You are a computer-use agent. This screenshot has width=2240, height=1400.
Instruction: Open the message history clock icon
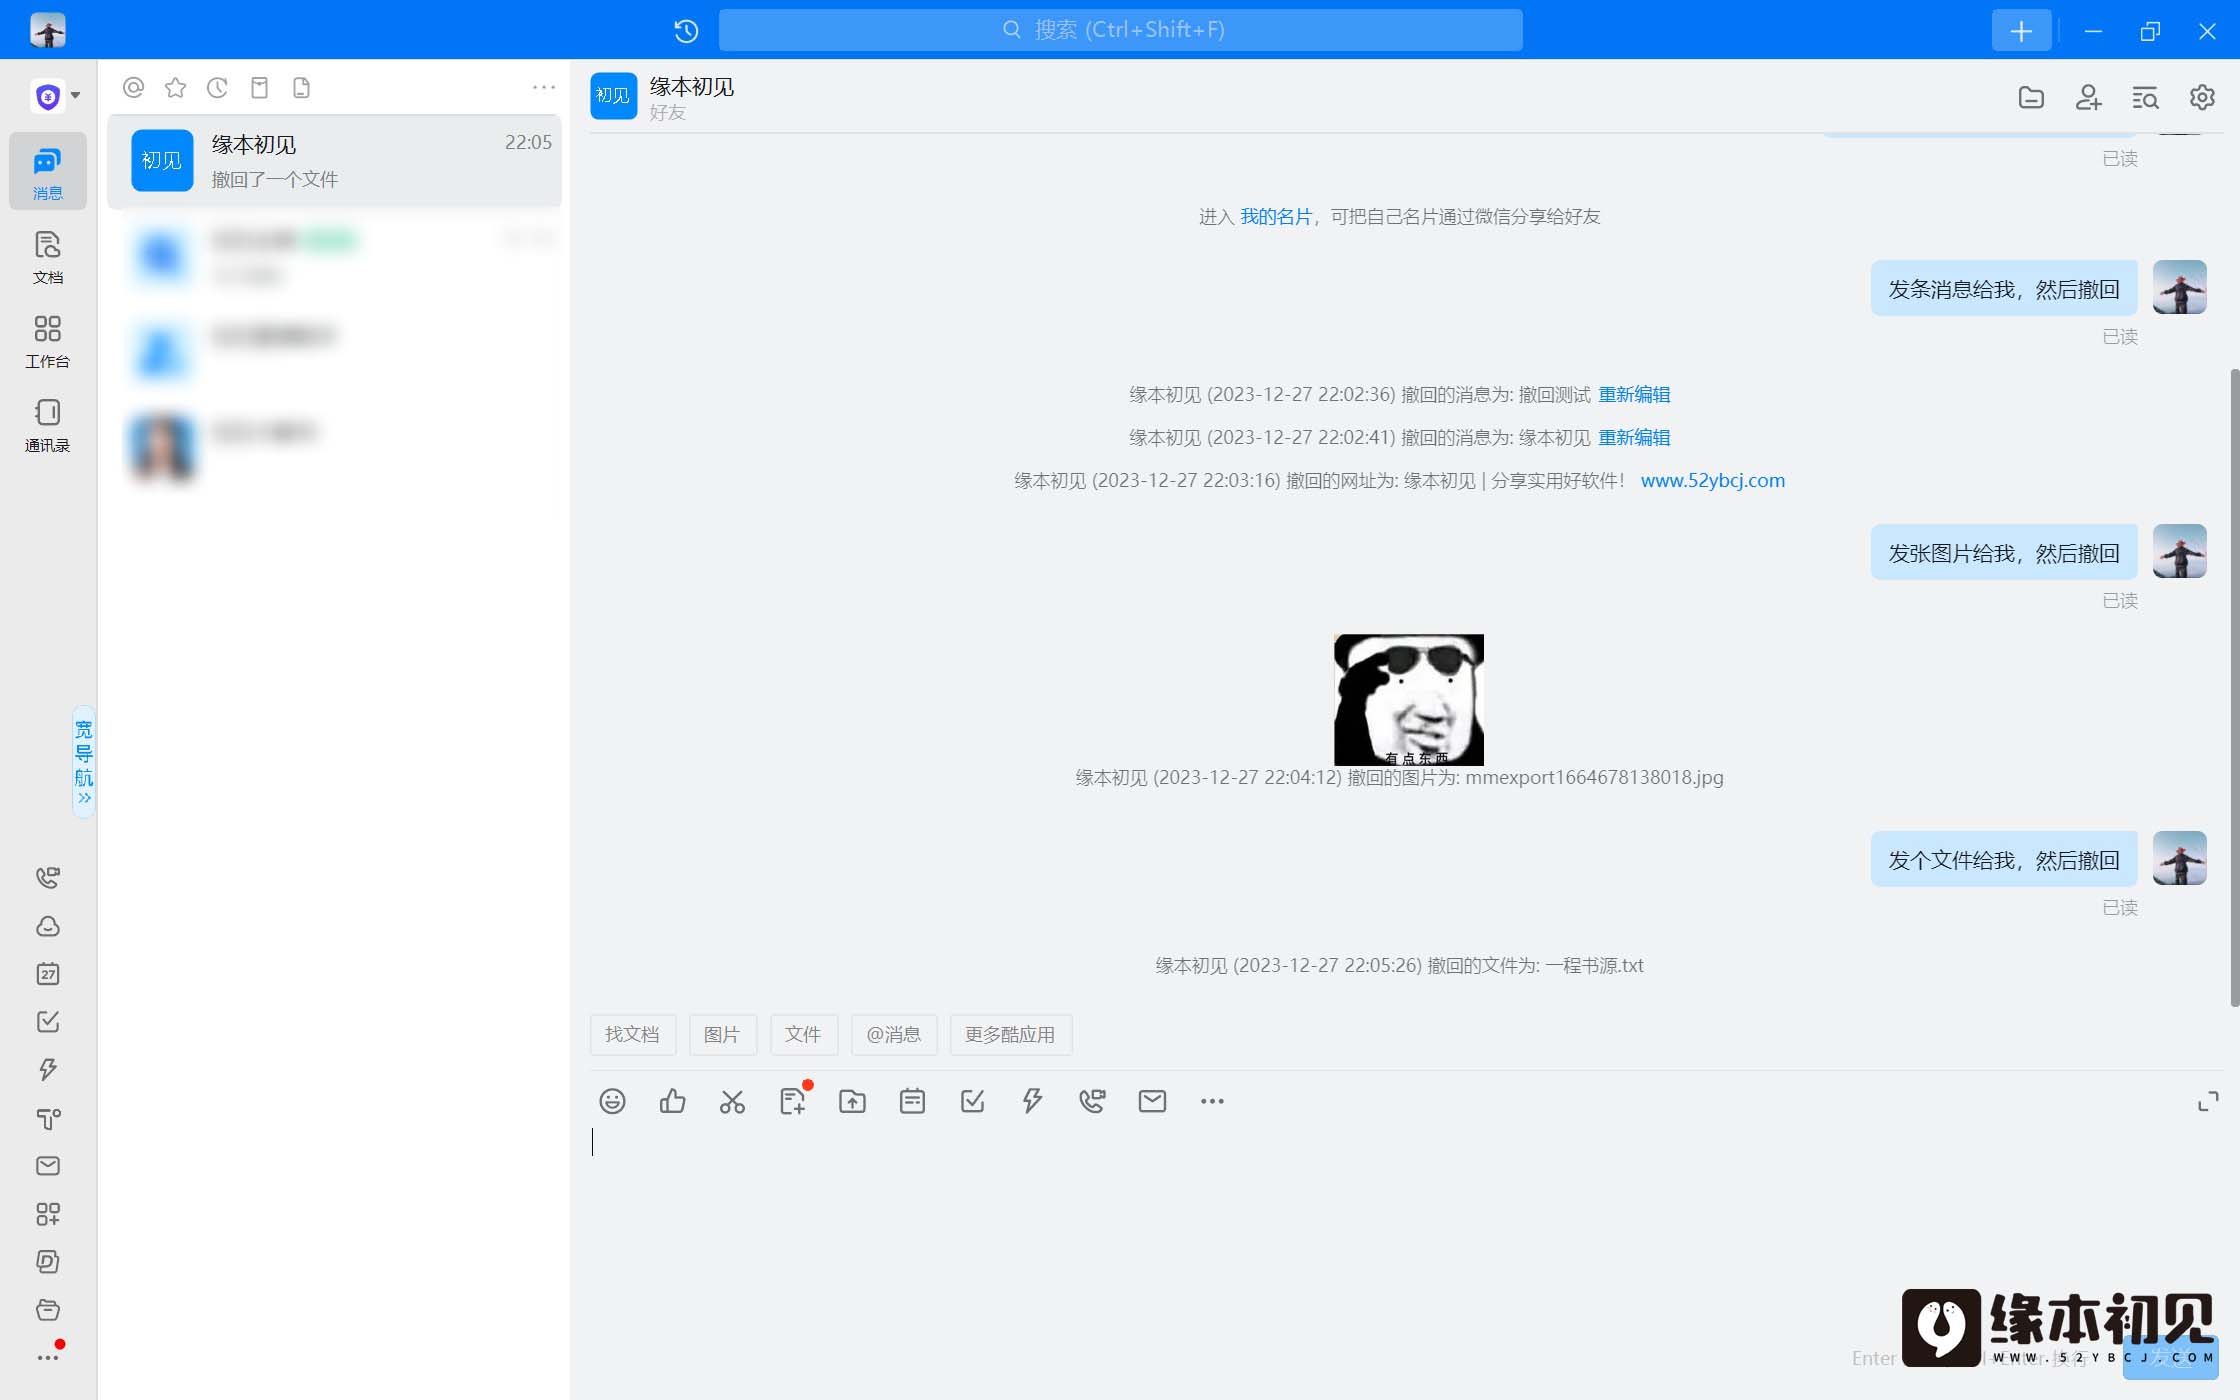pos(686,30)
